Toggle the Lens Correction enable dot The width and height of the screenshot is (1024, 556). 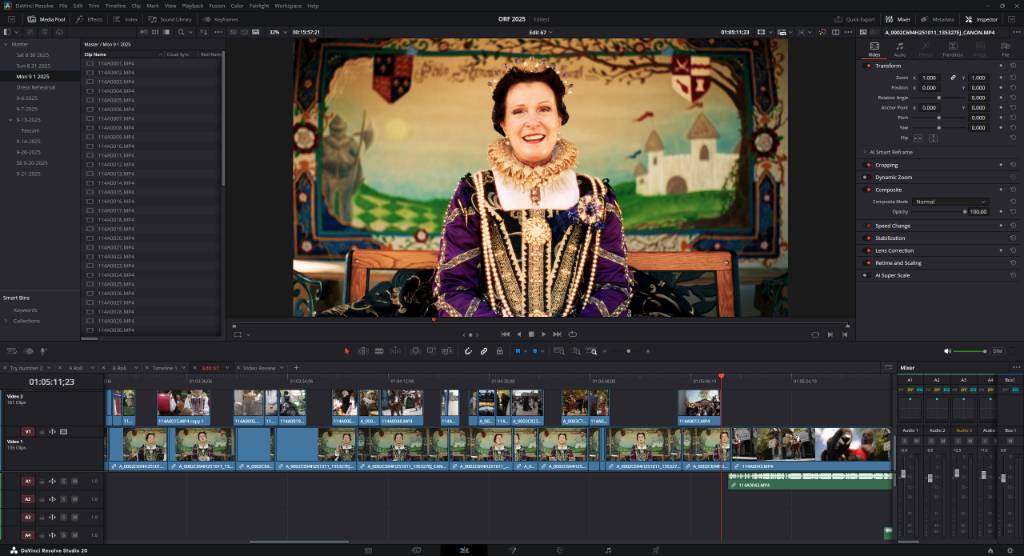(868, 250)
